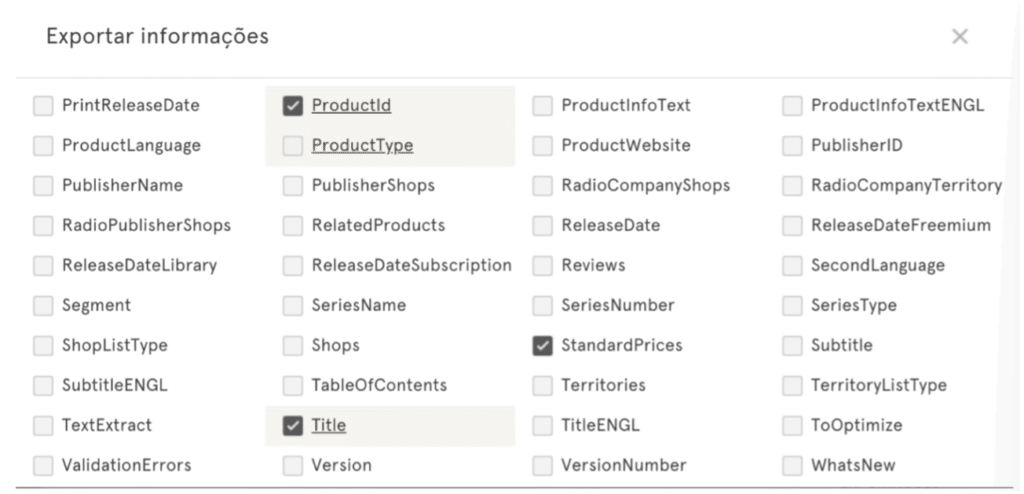
Task: Enable the WhatsNew checkbox
Action: (x=793, y=466)
